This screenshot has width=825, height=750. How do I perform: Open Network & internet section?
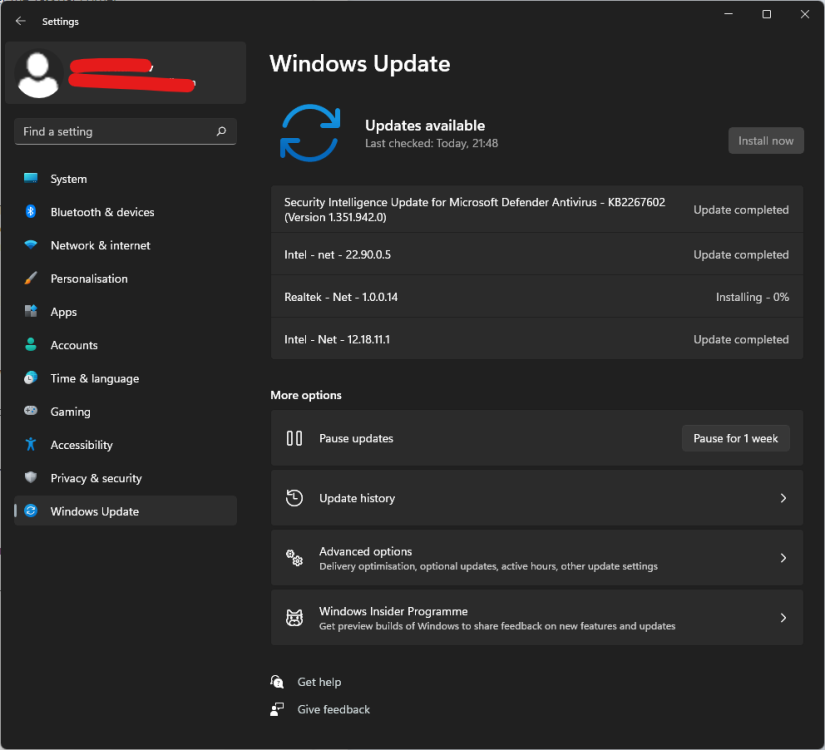click(x=100, y=245)
